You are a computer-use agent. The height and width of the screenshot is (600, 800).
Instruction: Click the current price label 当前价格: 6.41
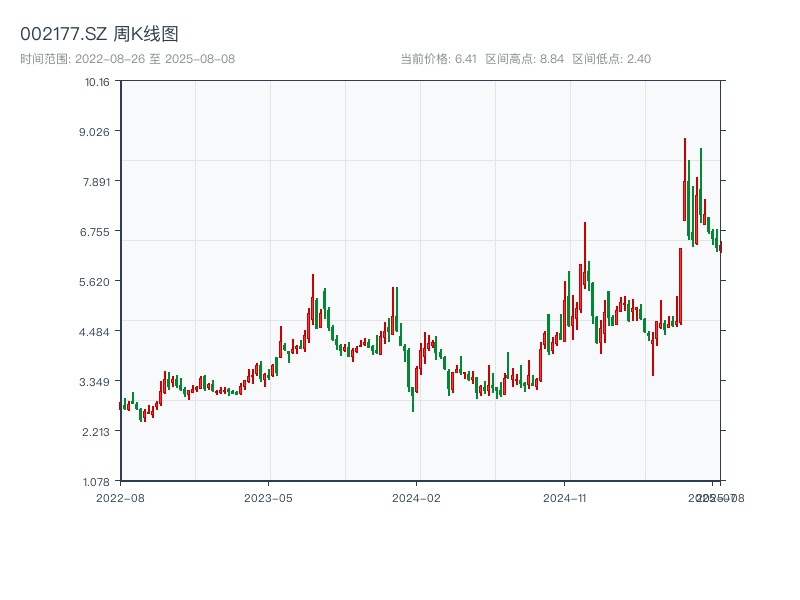[x=438, y=59]
